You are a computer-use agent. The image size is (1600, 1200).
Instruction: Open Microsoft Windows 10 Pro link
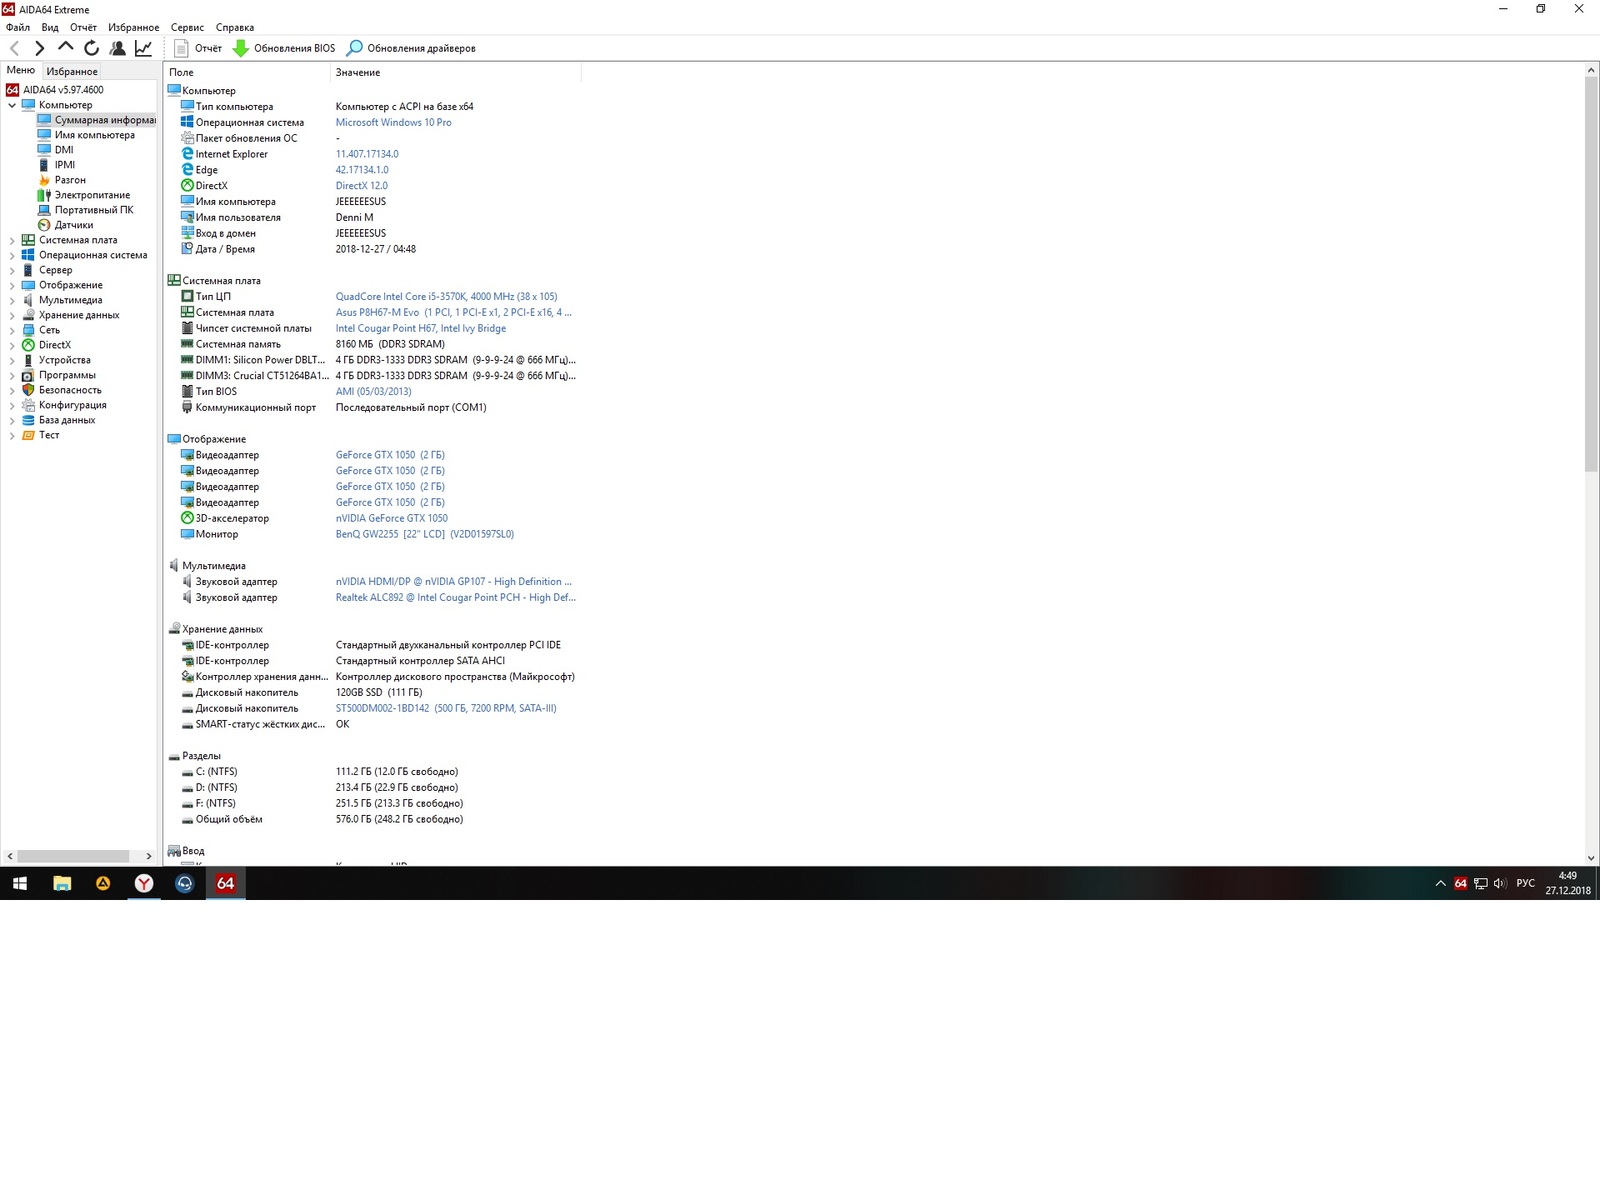pyautogui.click(x=393, y=122)
